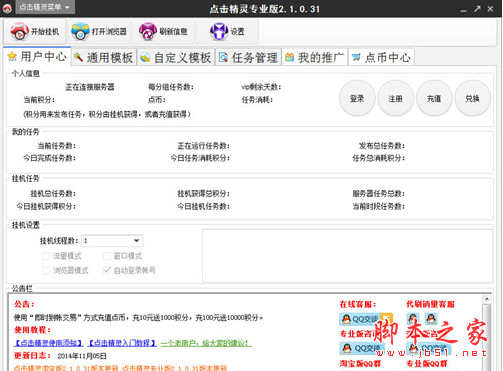
Task: Open QQ交谈 chat under 在线客服
Action: coord(366,319)
